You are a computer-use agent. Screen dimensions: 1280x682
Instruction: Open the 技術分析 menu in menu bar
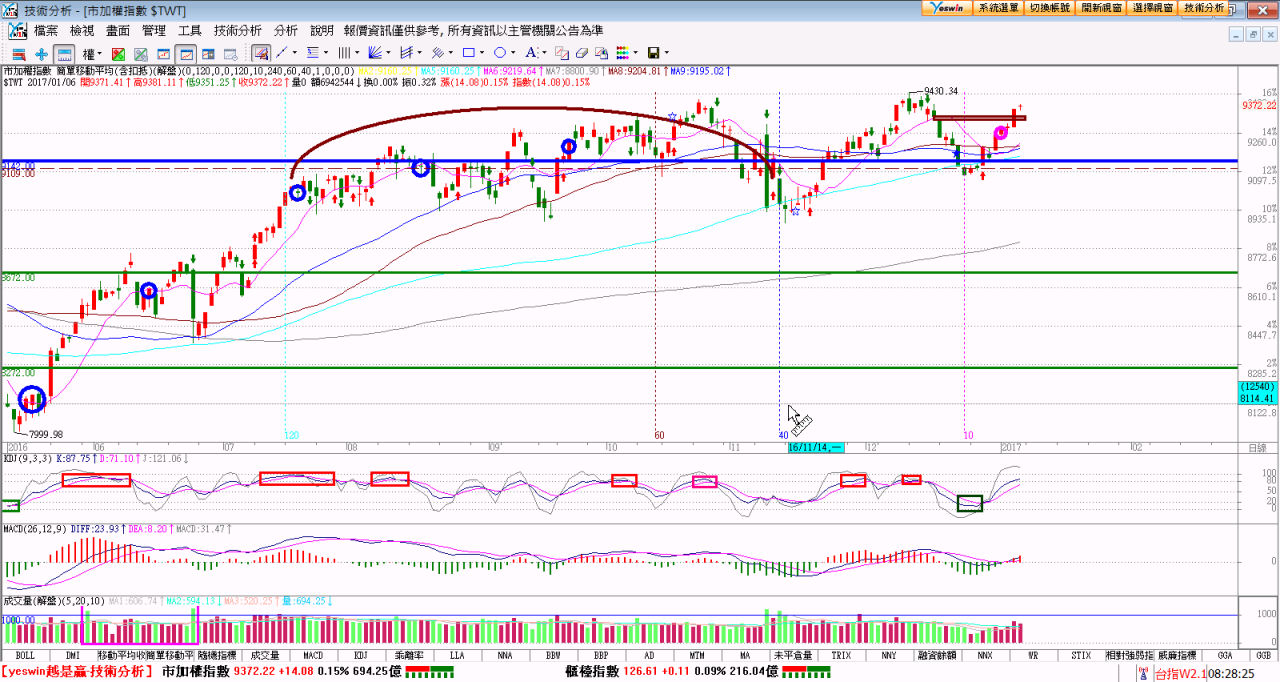coord(238,31)
